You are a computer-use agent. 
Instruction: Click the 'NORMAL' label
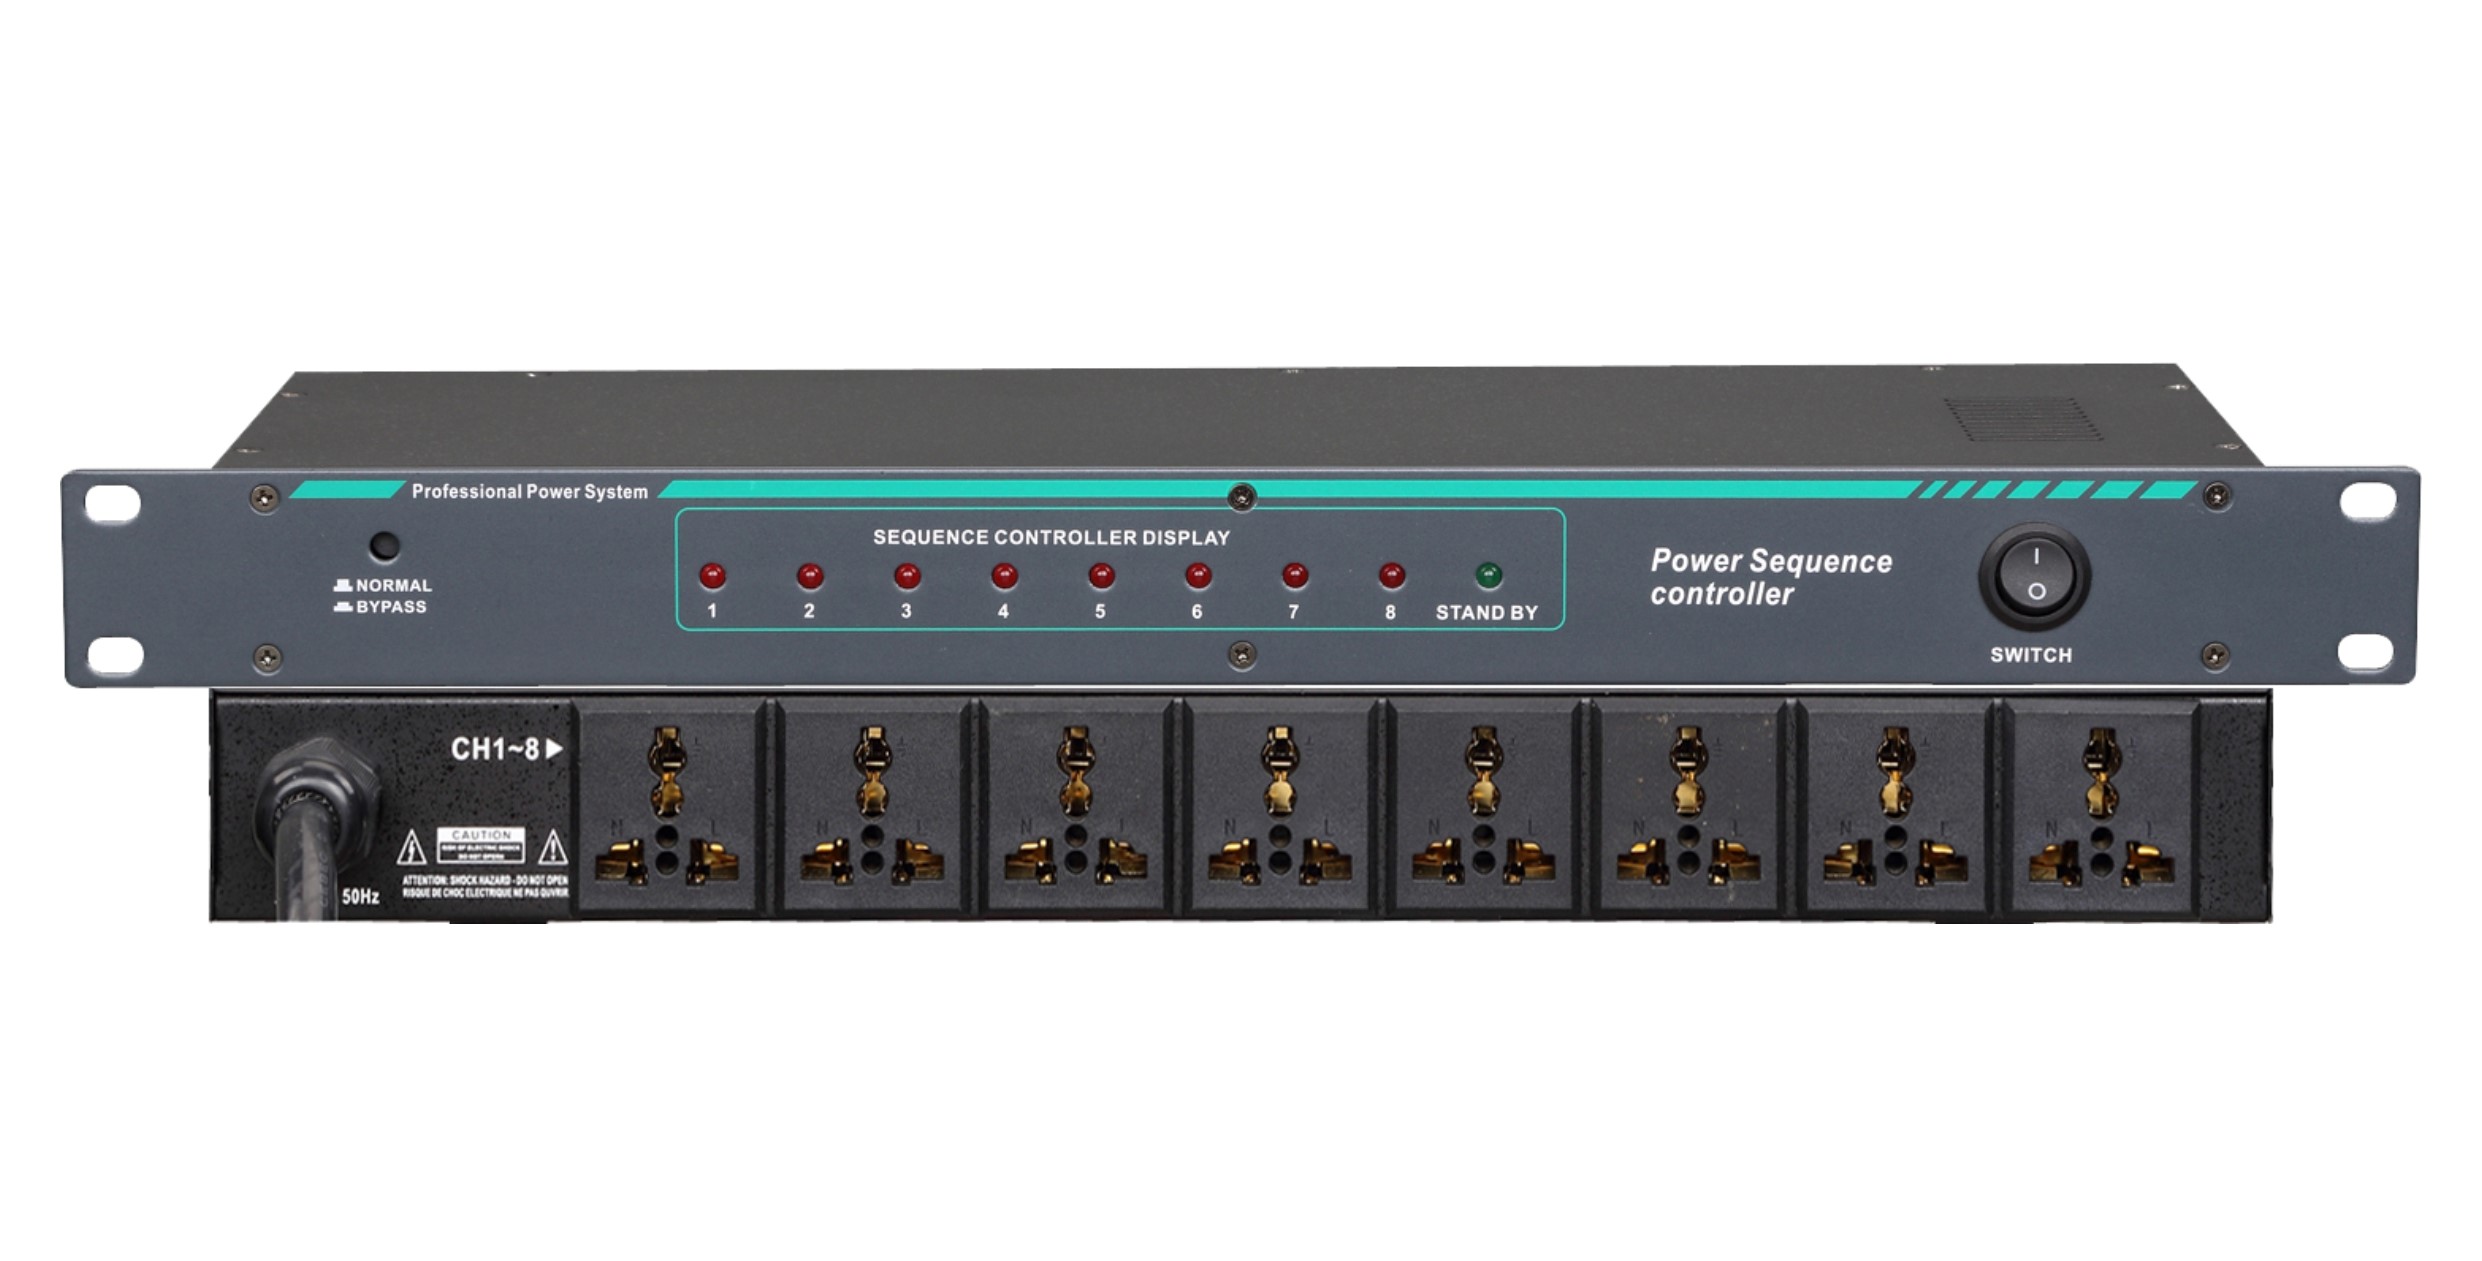click(394, 586)
